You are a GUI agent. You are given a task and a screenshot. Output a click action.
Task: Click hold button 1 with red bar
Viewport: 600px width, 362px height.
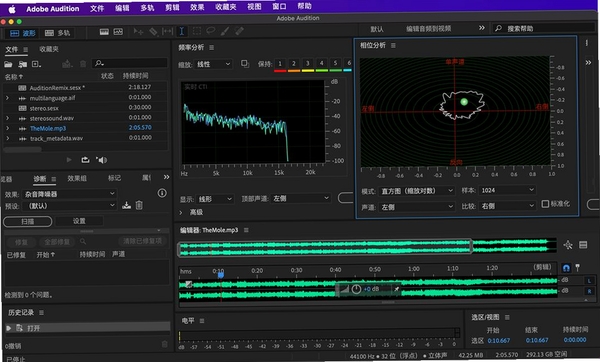(280, 64)
